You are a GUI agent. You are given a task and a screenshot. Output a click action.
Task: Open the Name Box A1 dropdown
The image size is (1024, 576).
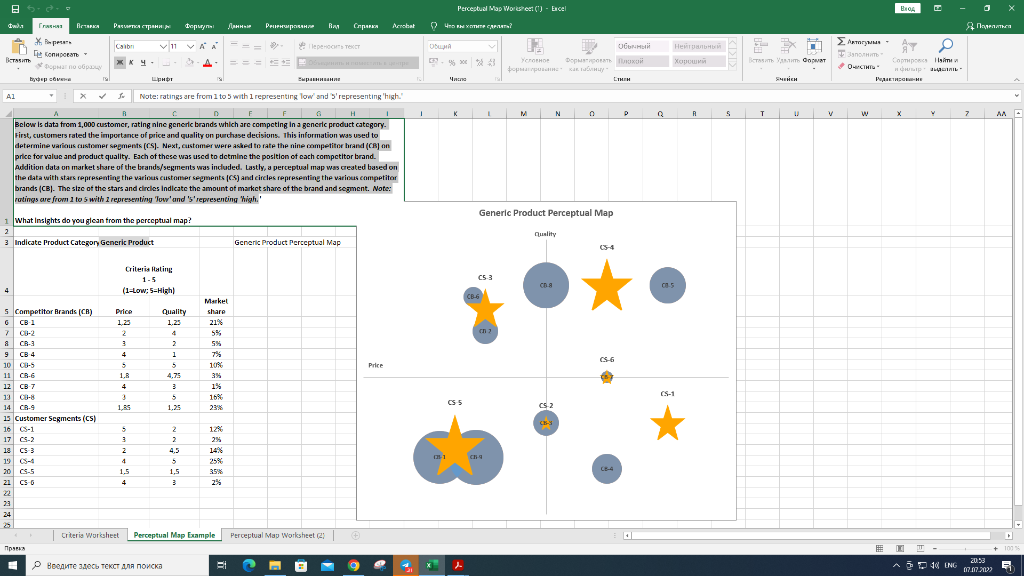coord(51,96)
